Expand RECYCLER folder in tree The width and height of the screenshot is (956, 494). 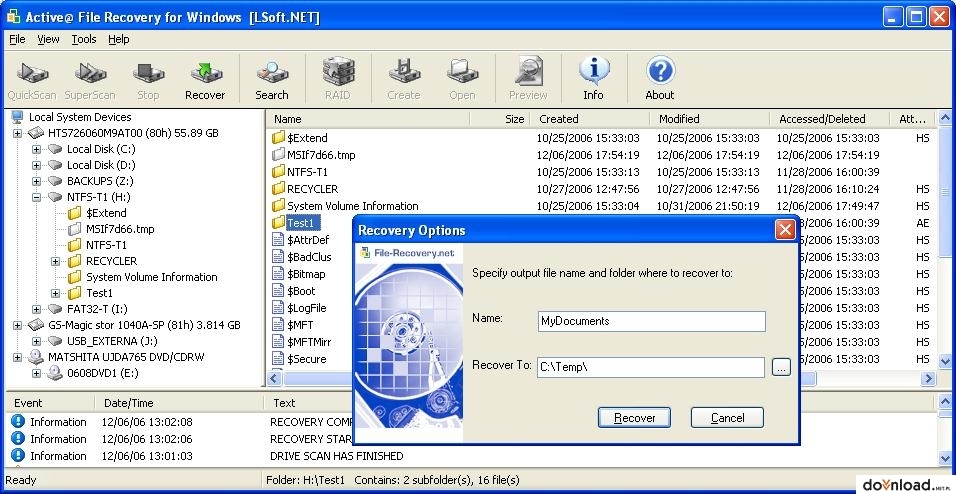click(55, 261)
